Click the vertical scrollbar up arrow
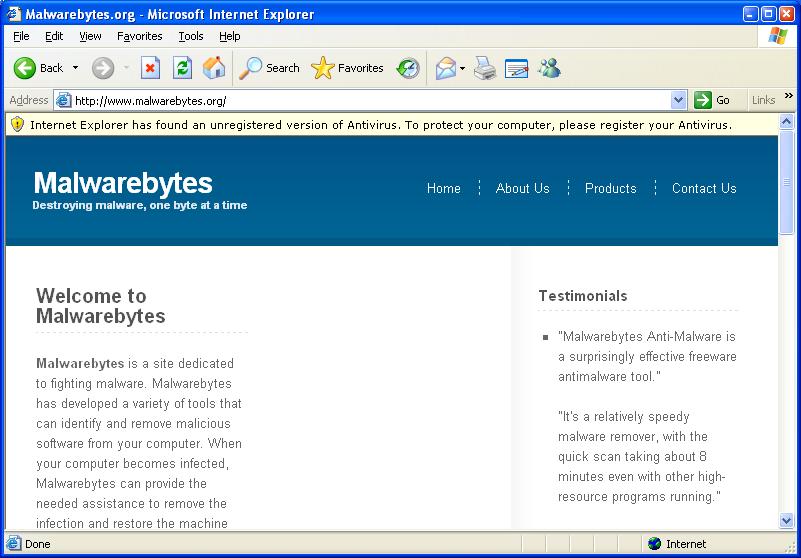The height and width of the screenshot is (558, 801). [786, 122]
